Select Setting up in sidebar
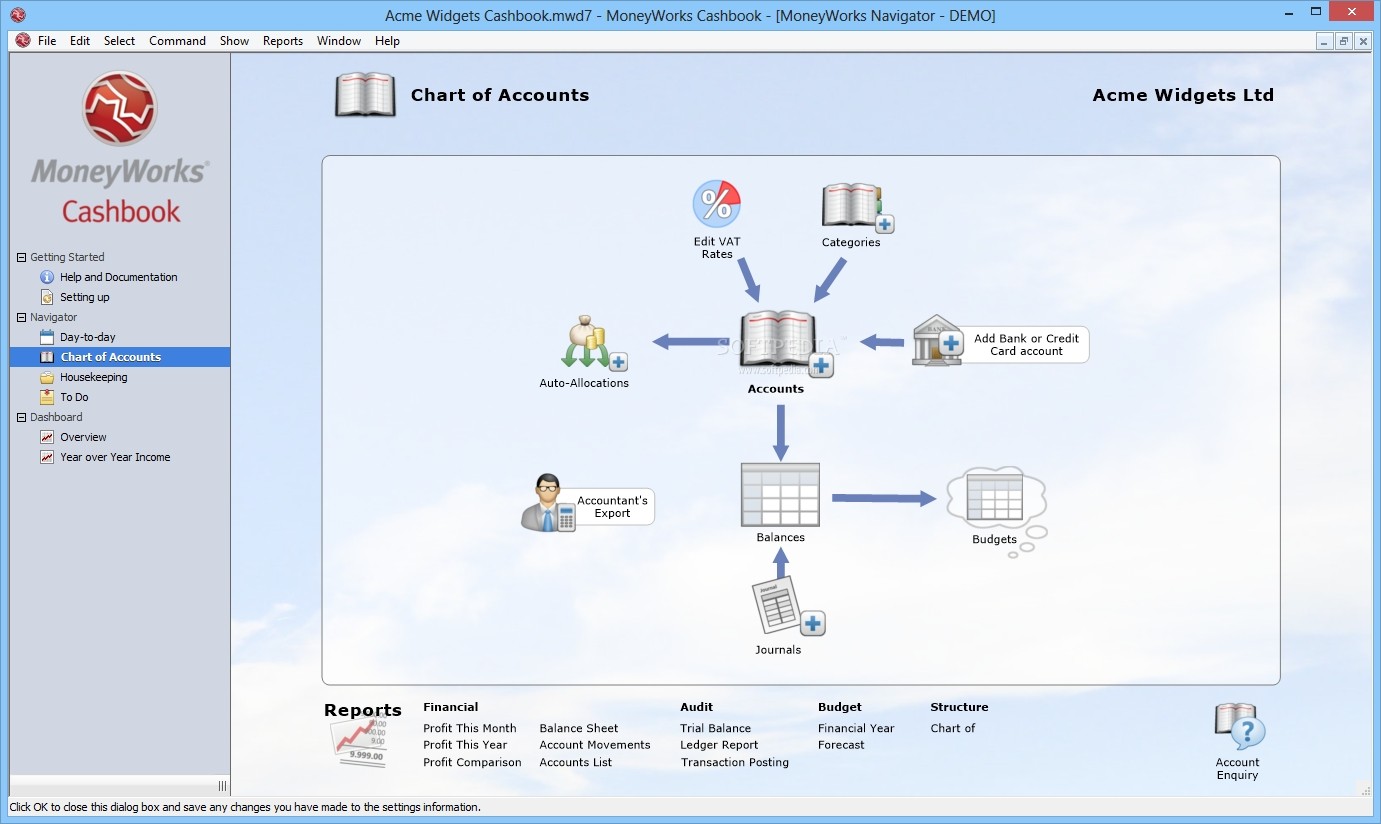 tap(85, 297)
